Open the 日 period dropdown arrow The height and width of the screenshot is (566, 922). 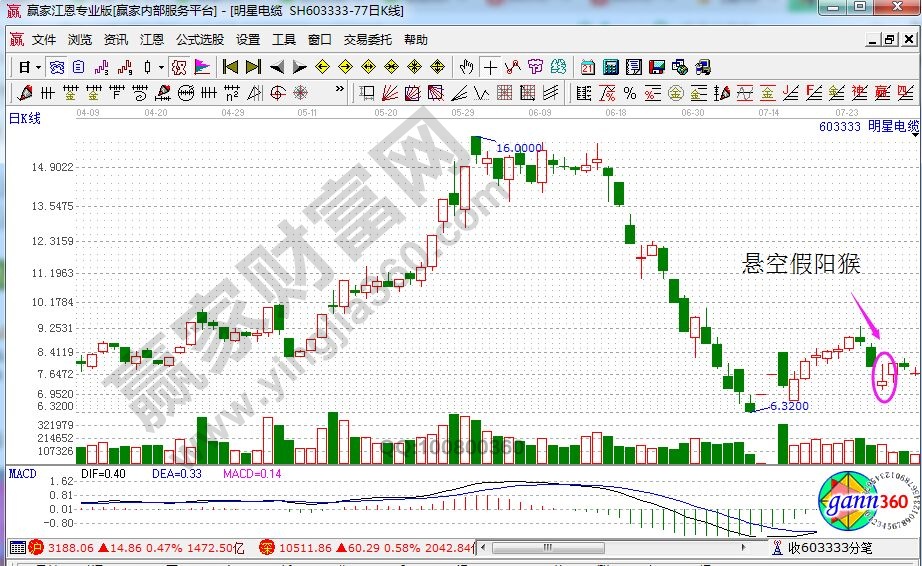pyautogui.click(x=38, y=68)
